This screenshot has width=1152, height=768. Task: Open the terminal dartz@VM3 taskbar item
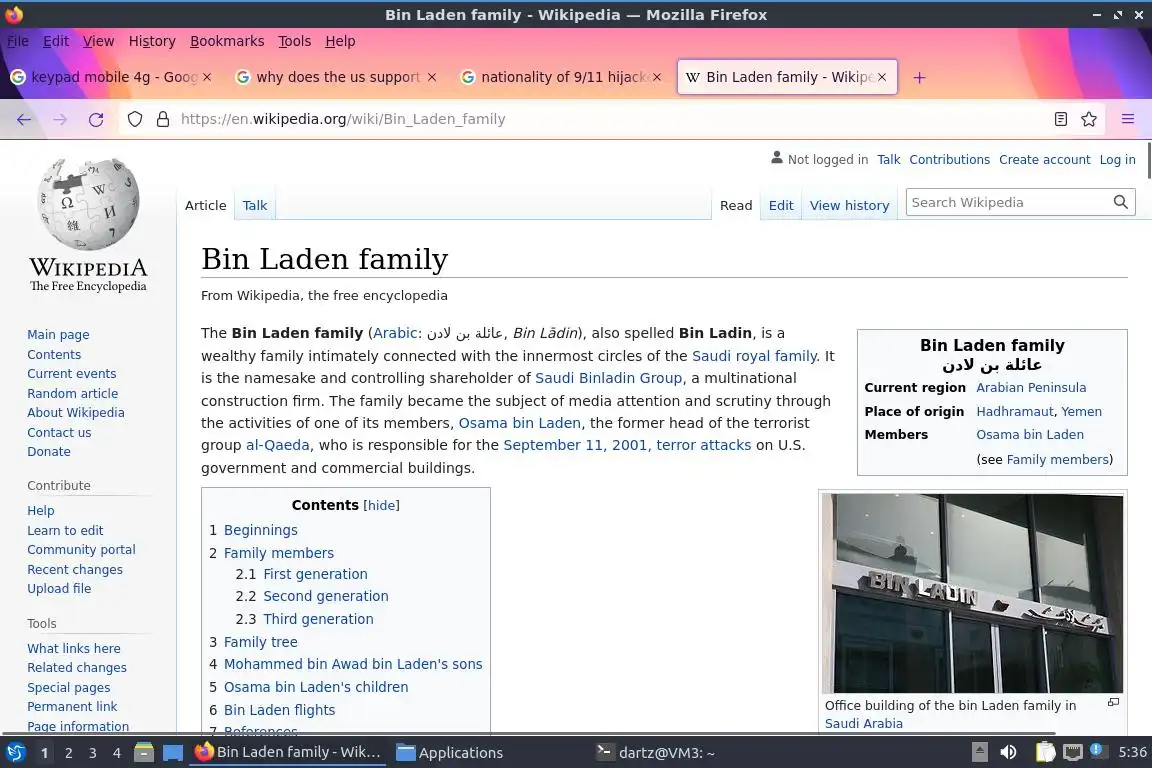(655, 753)
